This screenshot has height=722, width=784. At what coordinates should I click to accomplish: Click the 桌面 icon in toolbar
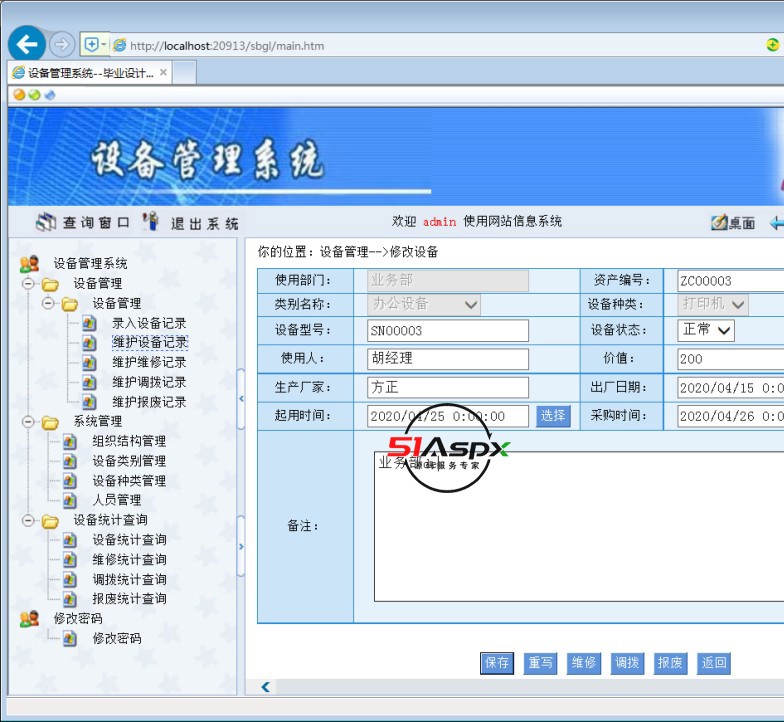point(719,223)
